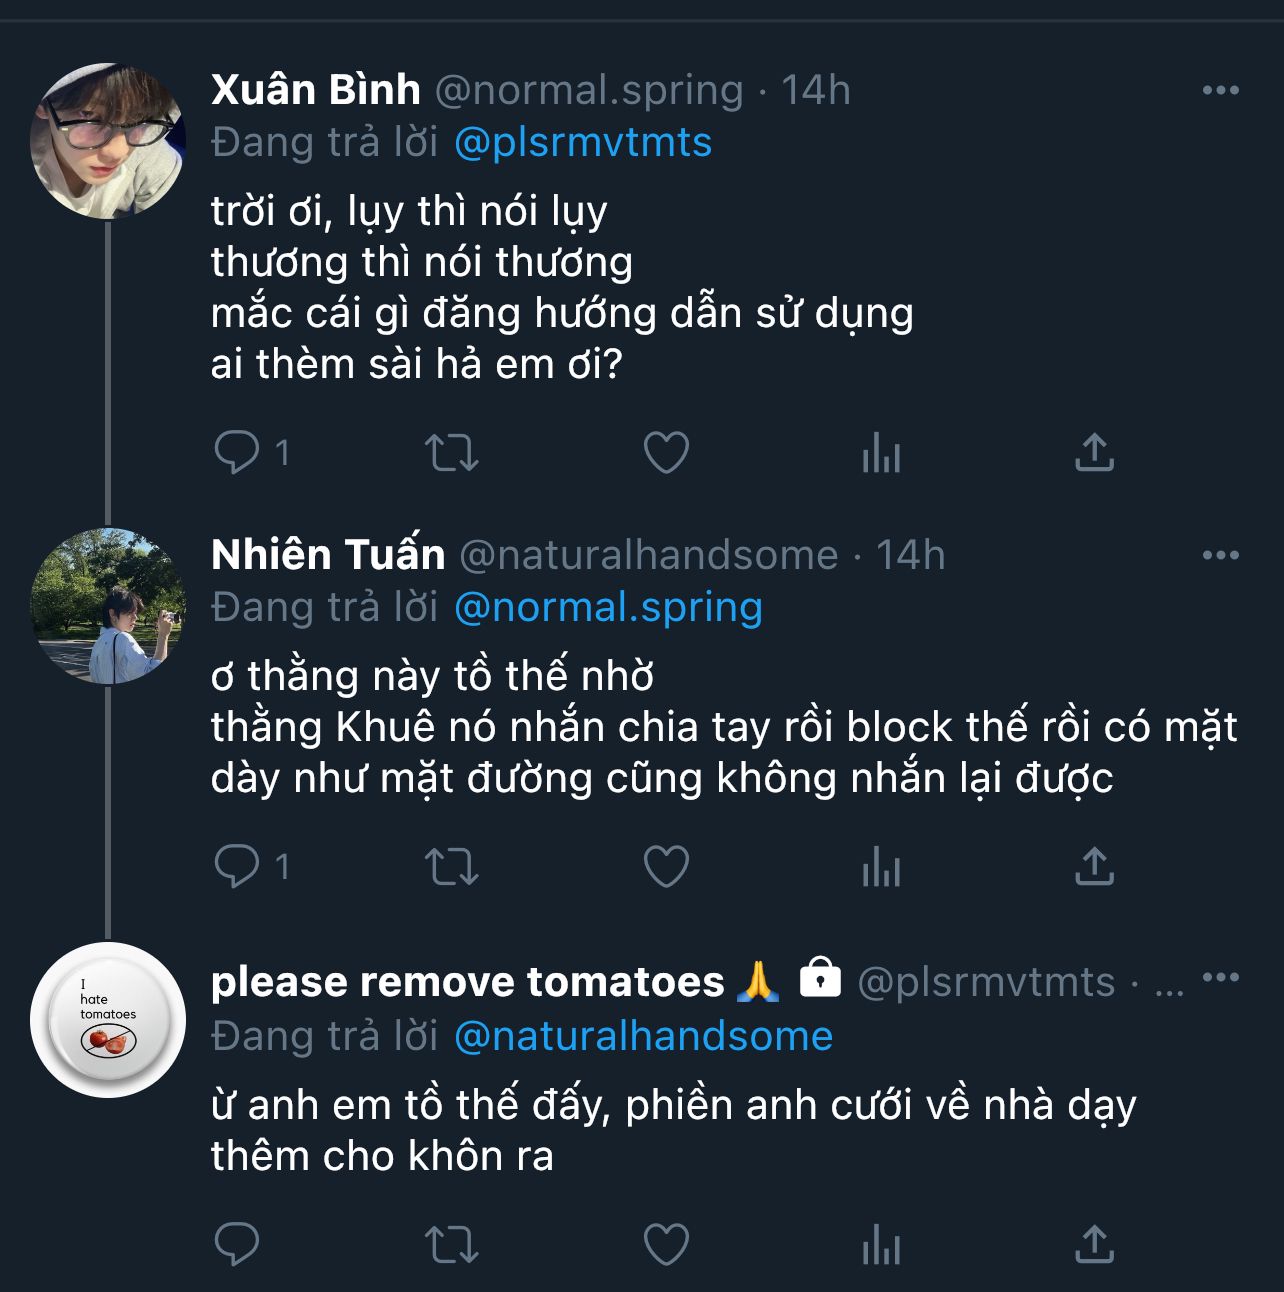This screenshot has width=1284, height=1292.
Task: Share Nhiên Tuấn's tweet
Action: pos(1094,866)
